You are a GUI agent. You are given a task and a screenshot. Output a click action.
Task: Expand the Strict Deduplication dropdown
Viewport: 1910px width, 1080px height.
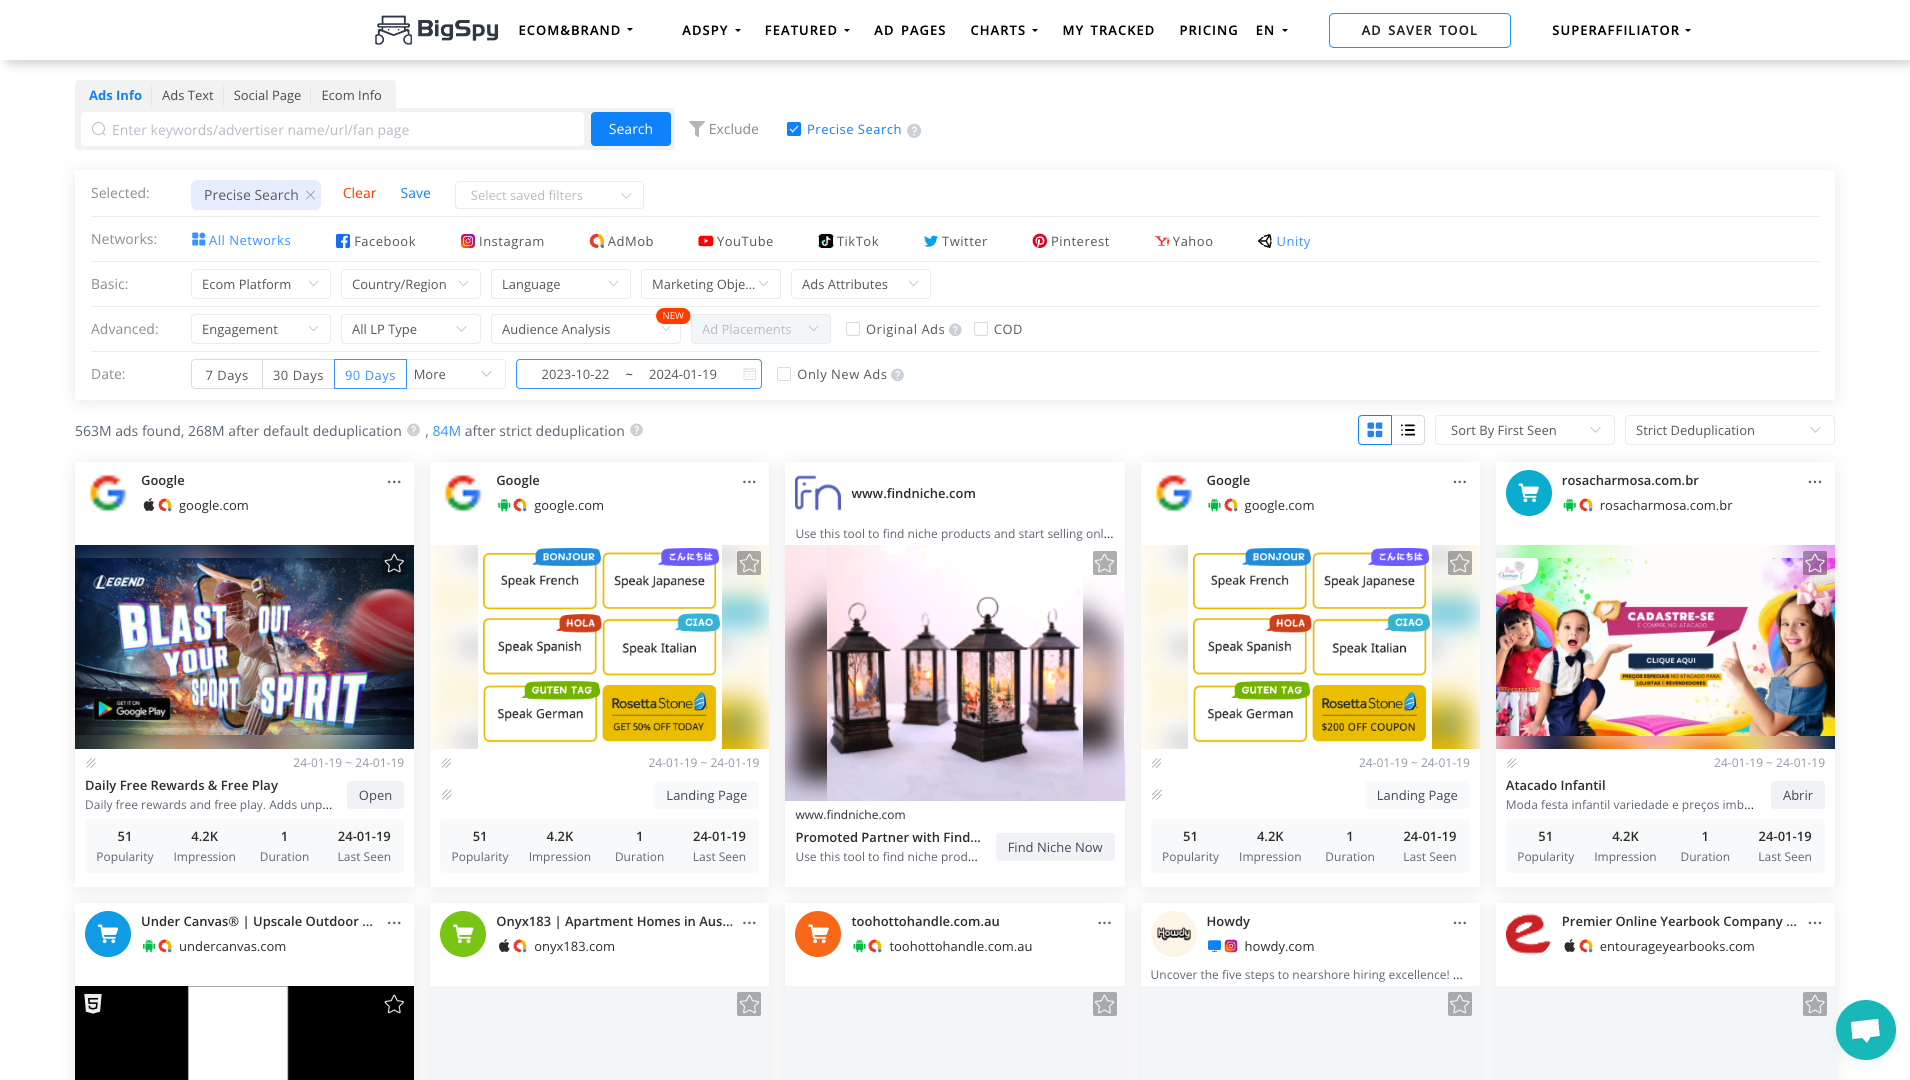pyautogui.click(x=1728, y=430)
